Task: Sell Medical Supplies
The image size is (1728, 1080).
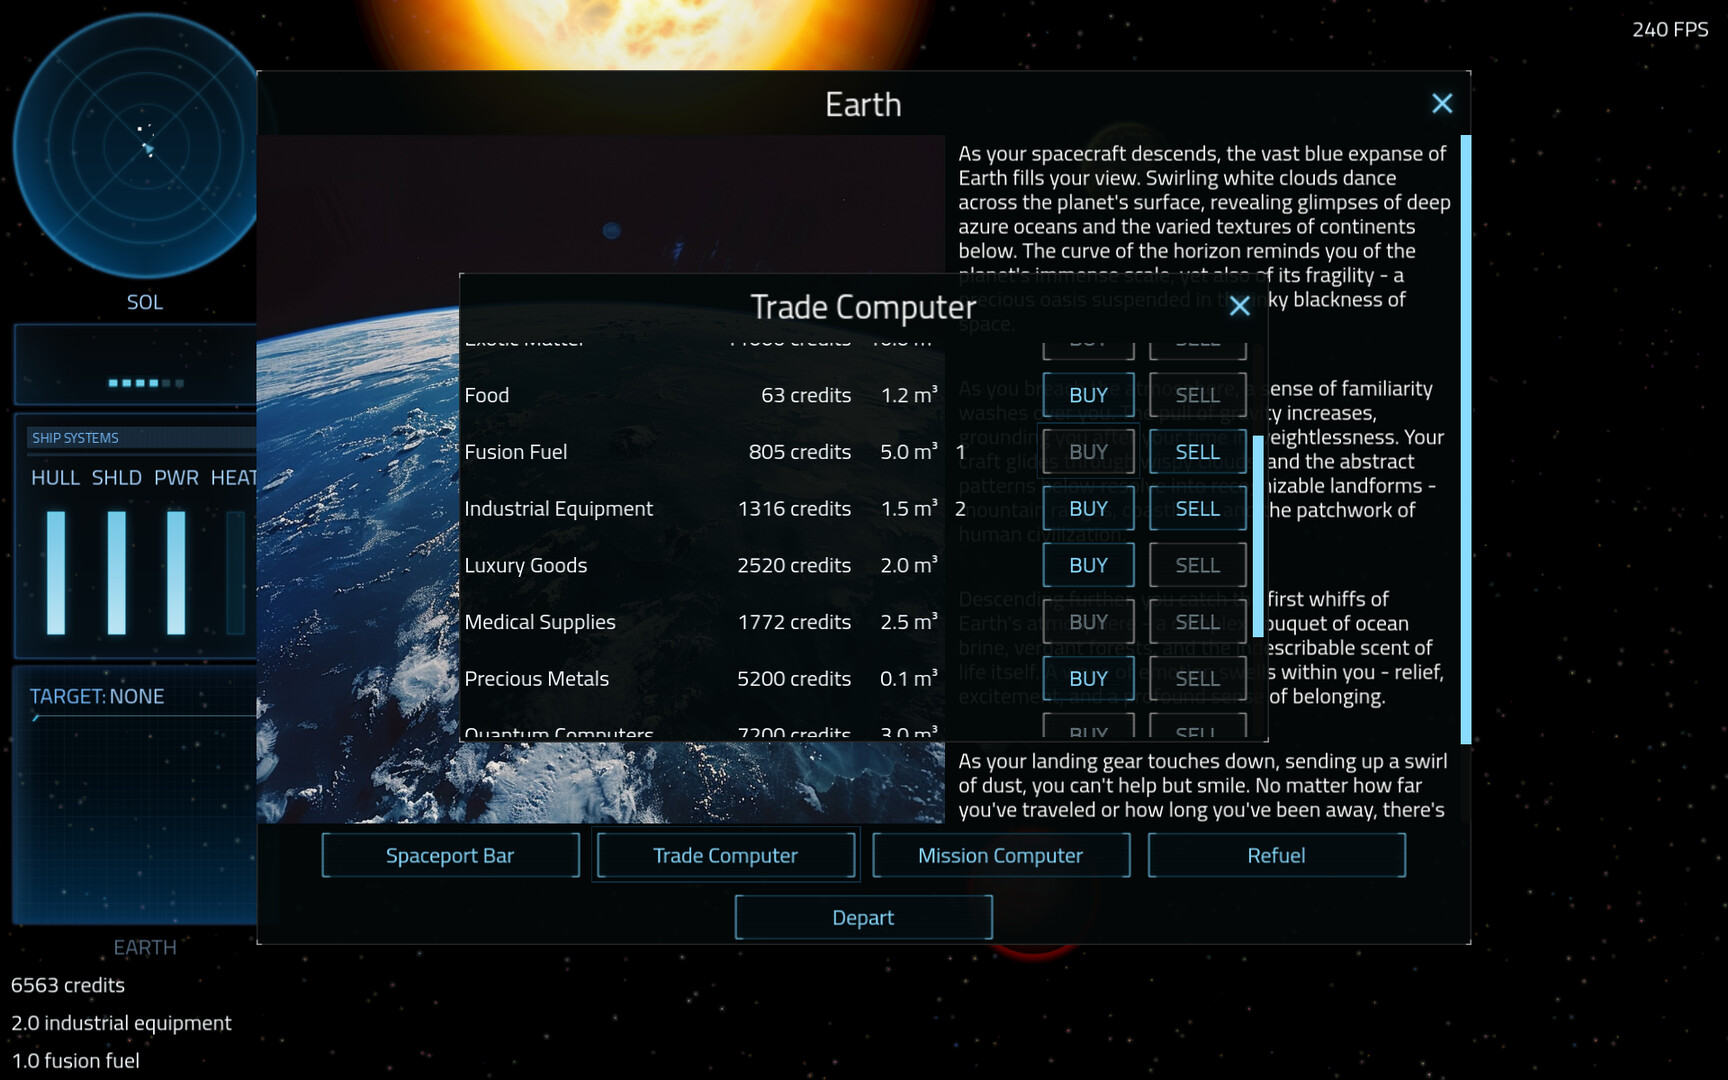Action: pos(1196,621)
